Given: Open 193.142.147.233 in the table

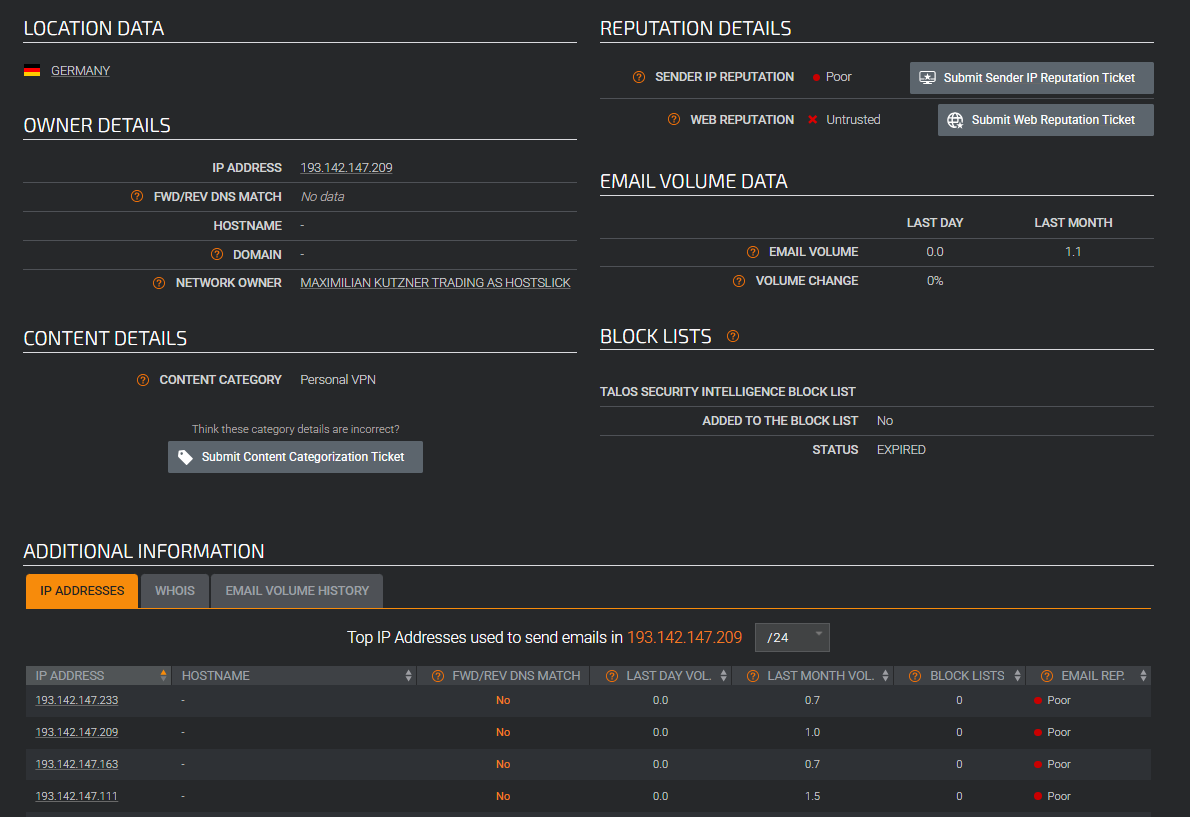Looking at the screenshot, I should point(77,700).
